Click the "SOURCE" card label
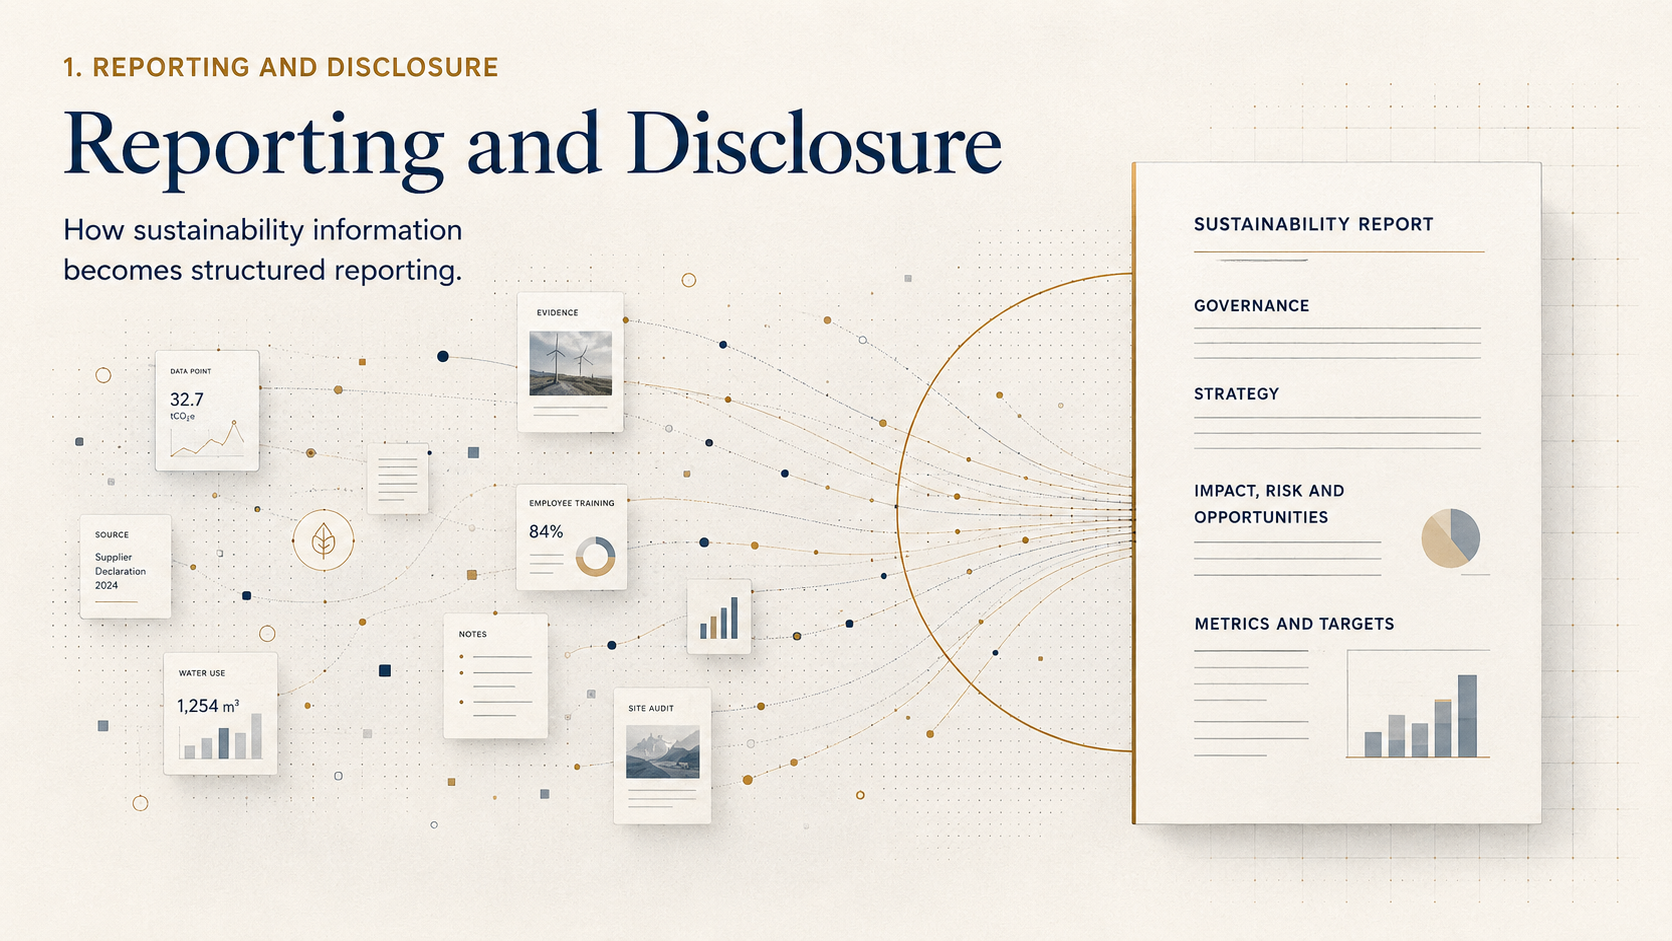 (112, 535)
